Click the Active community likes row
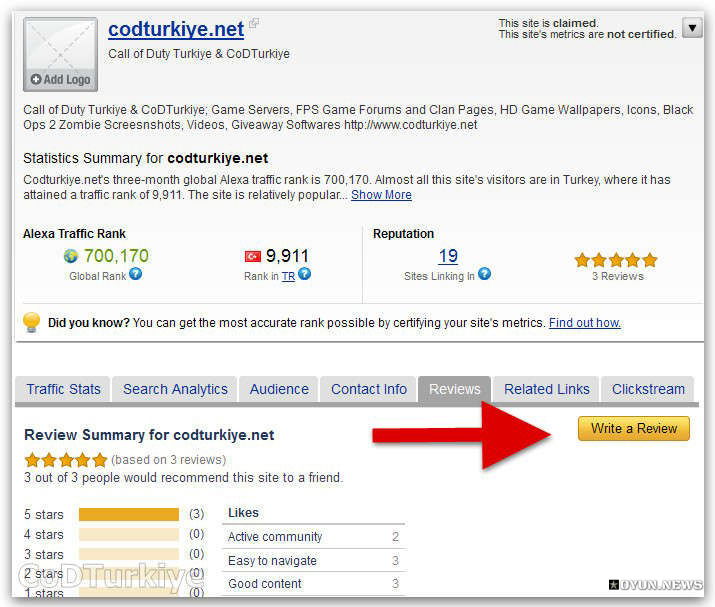This screenshot has height=607, width=715. coord(314,537)
